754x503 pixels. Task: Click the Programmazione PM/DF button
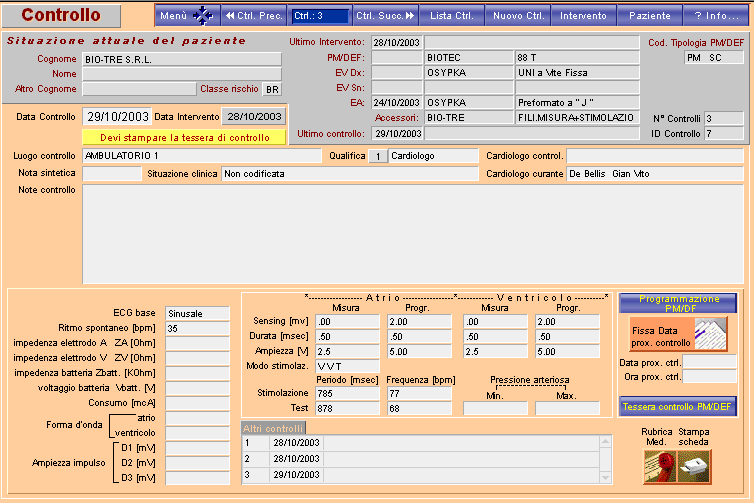tap(679, 303)
